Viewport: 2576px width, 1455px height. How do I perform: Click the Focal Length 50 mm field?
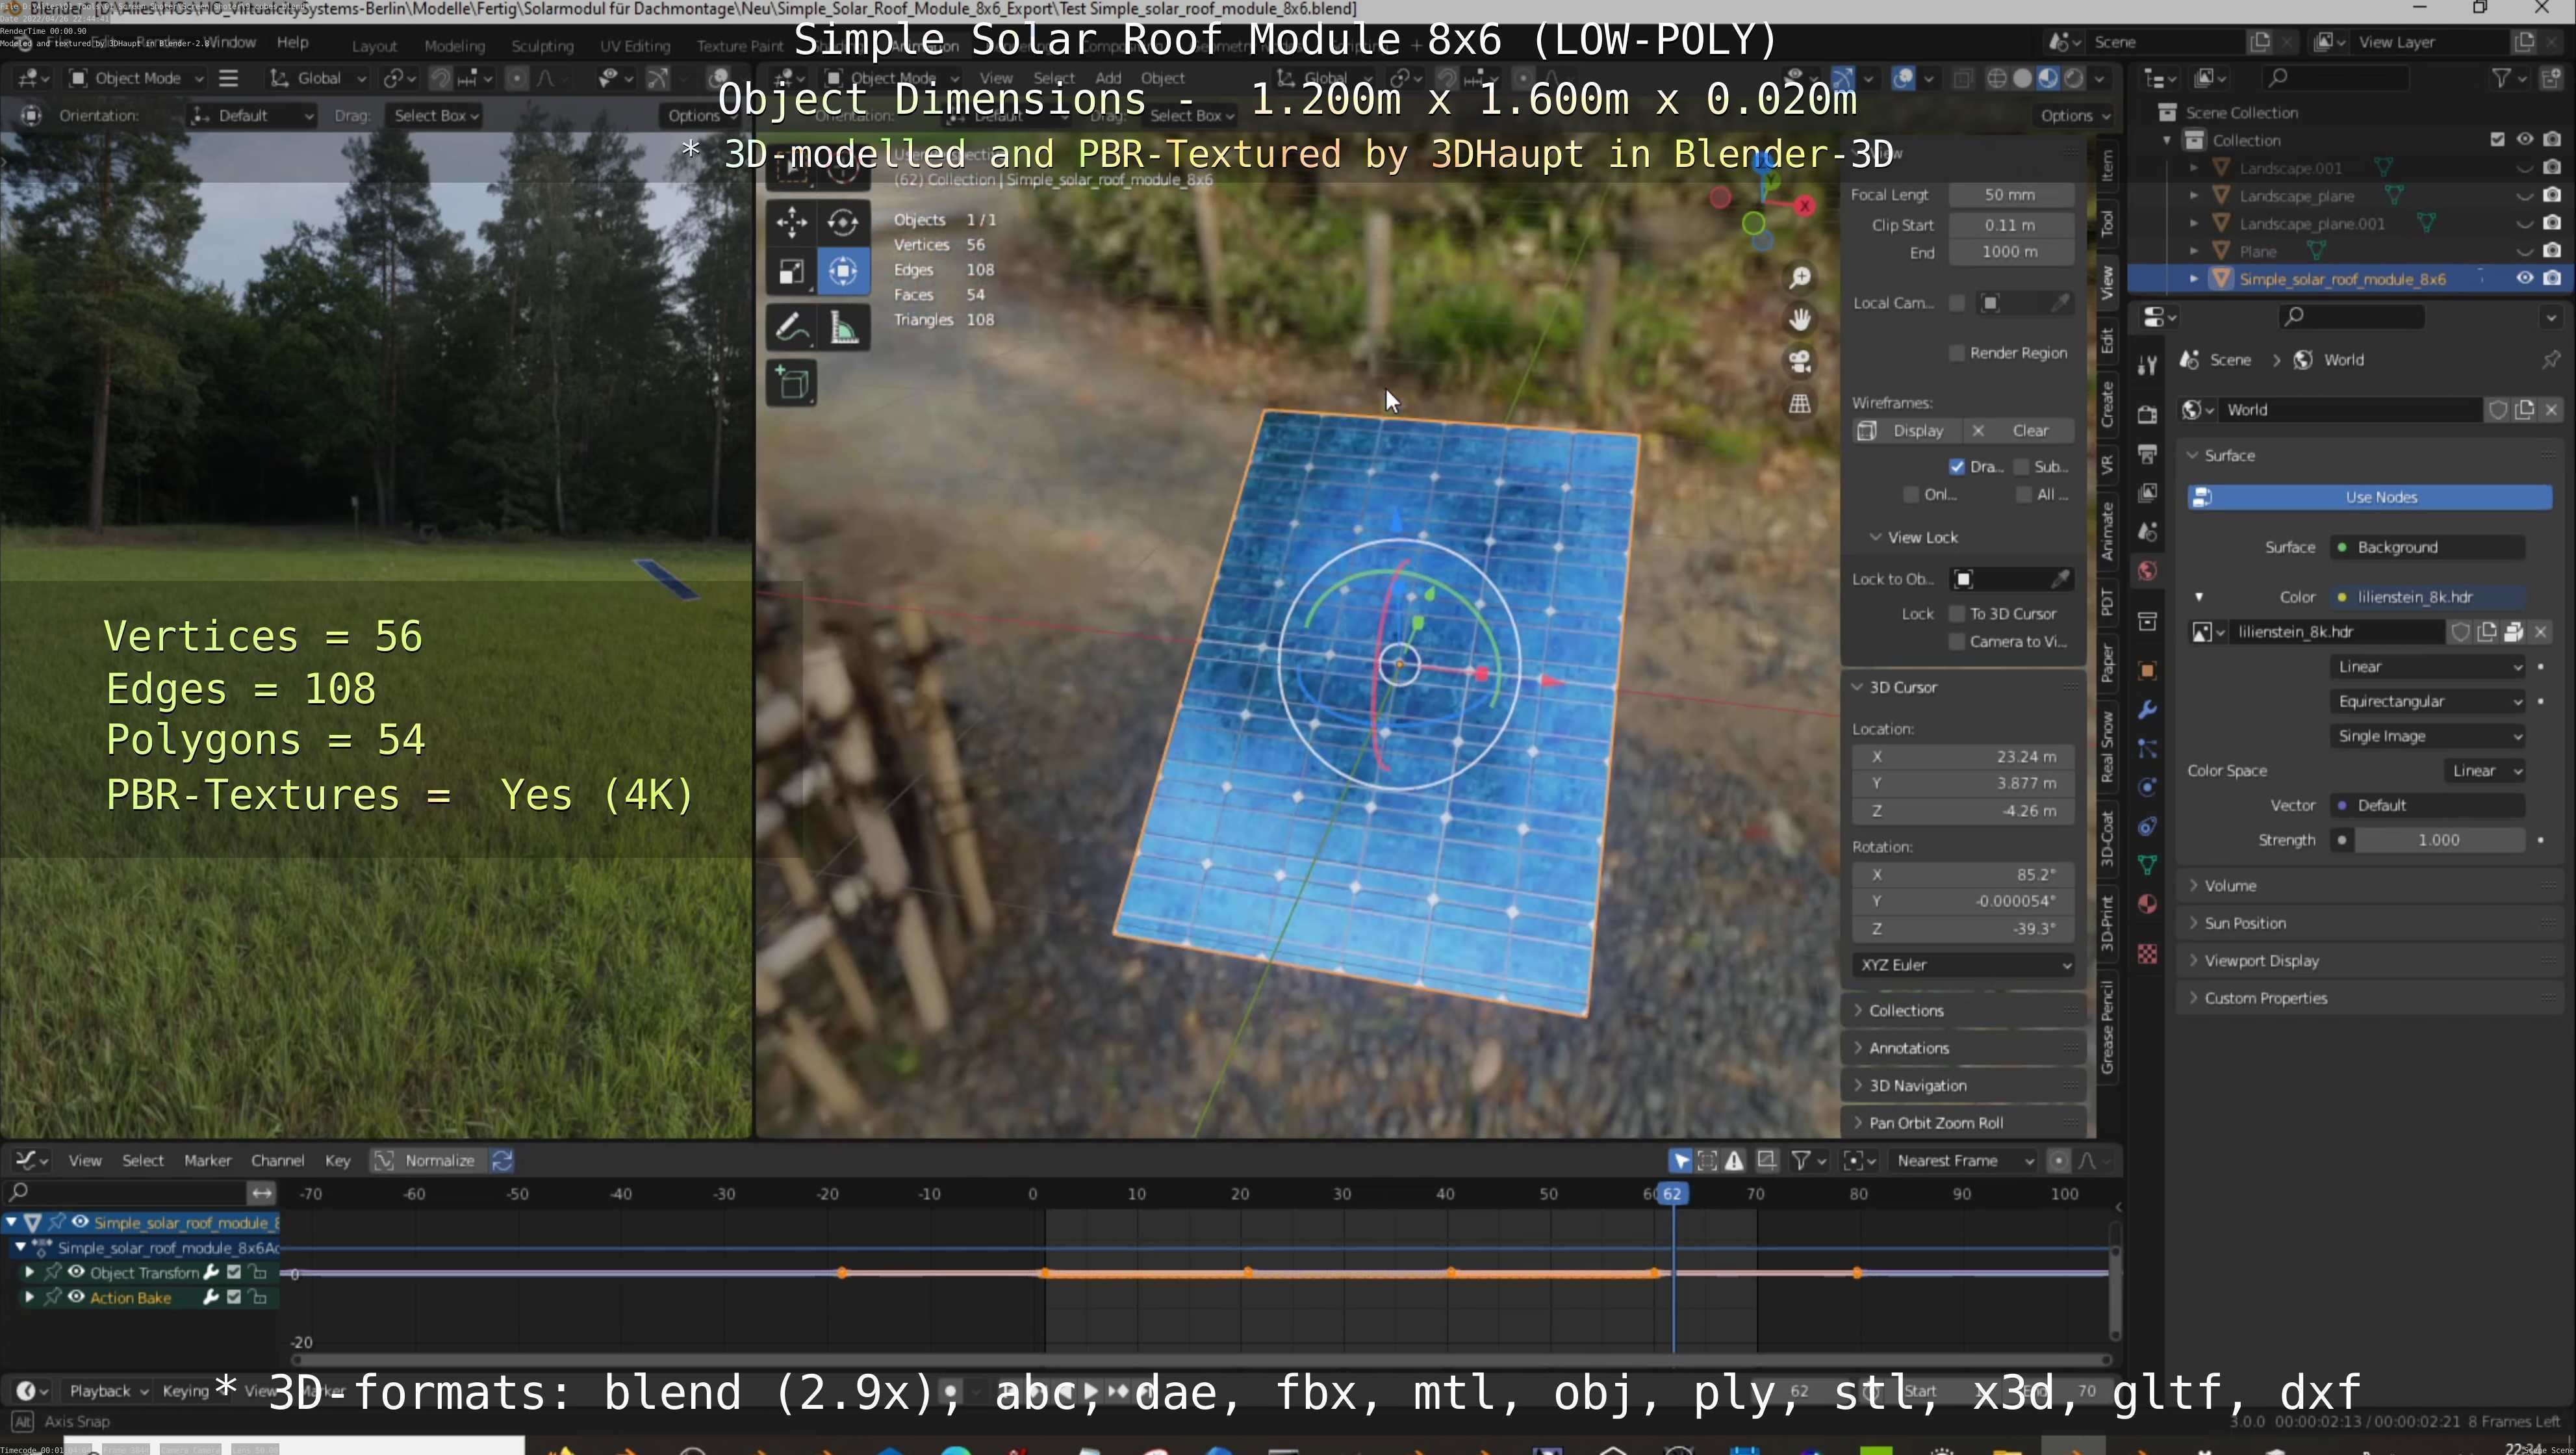coord(2009,195)
